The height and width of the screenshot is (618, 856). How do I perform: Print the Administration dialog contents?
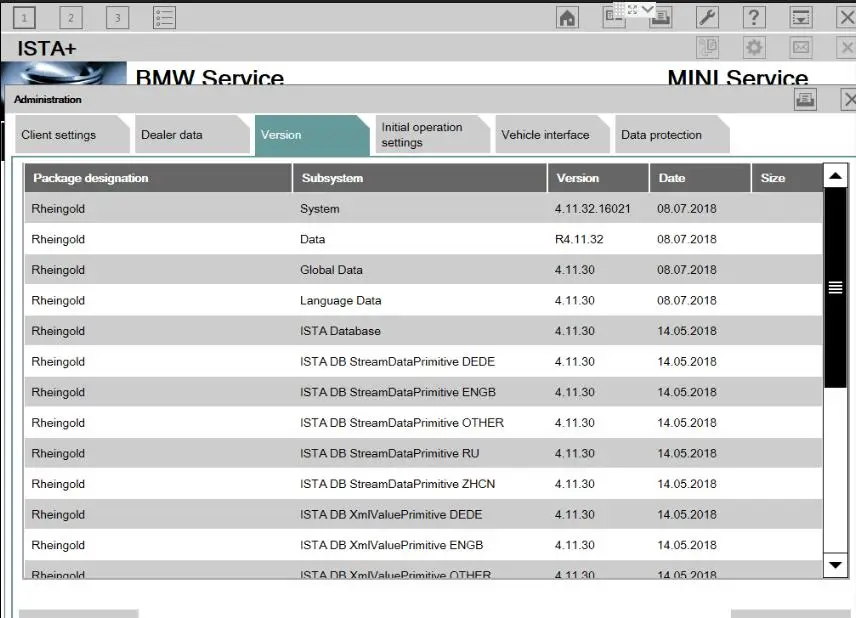click(805, 99)
